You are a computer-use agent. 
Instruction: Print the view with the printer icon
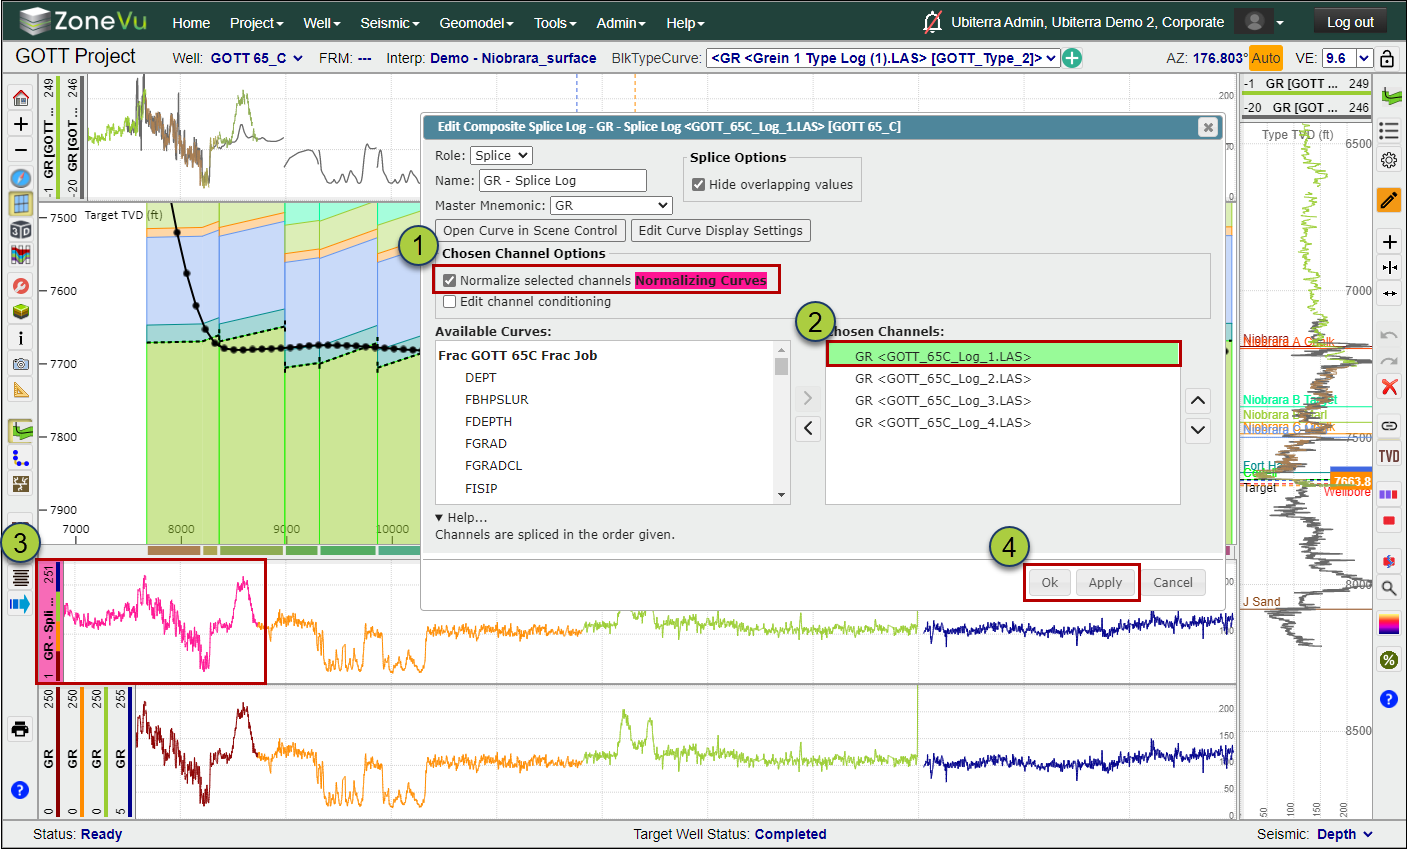[20, 728]
